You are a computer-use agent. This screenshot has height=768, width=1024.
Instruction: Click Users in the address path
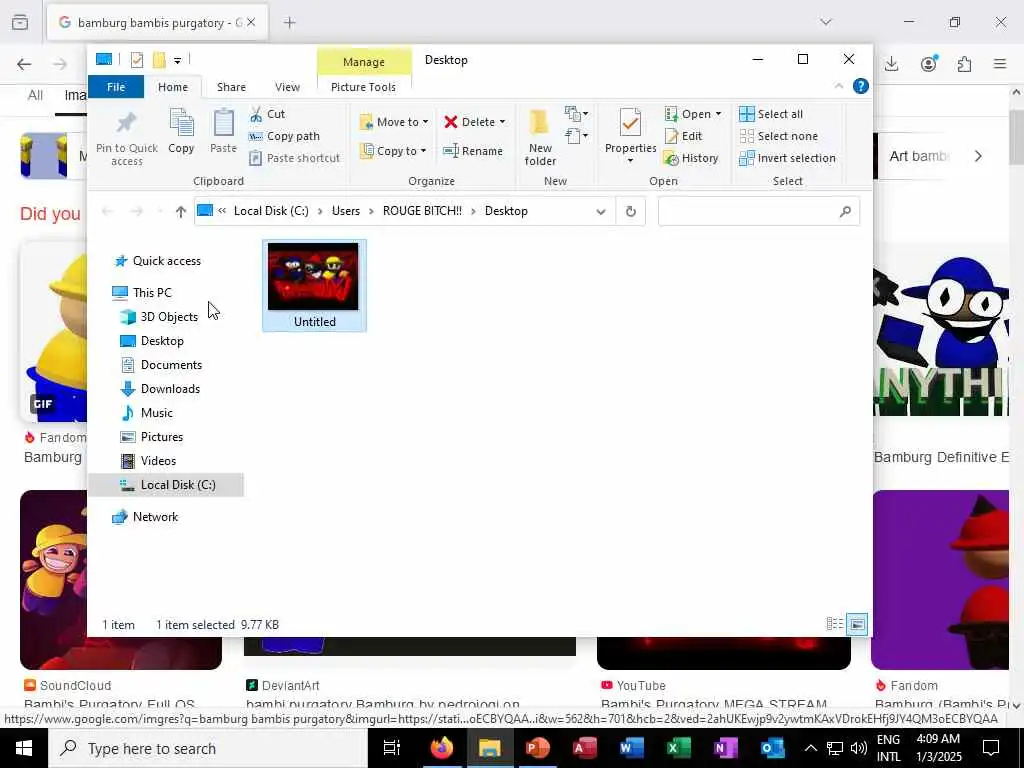(x=345, y=211)
